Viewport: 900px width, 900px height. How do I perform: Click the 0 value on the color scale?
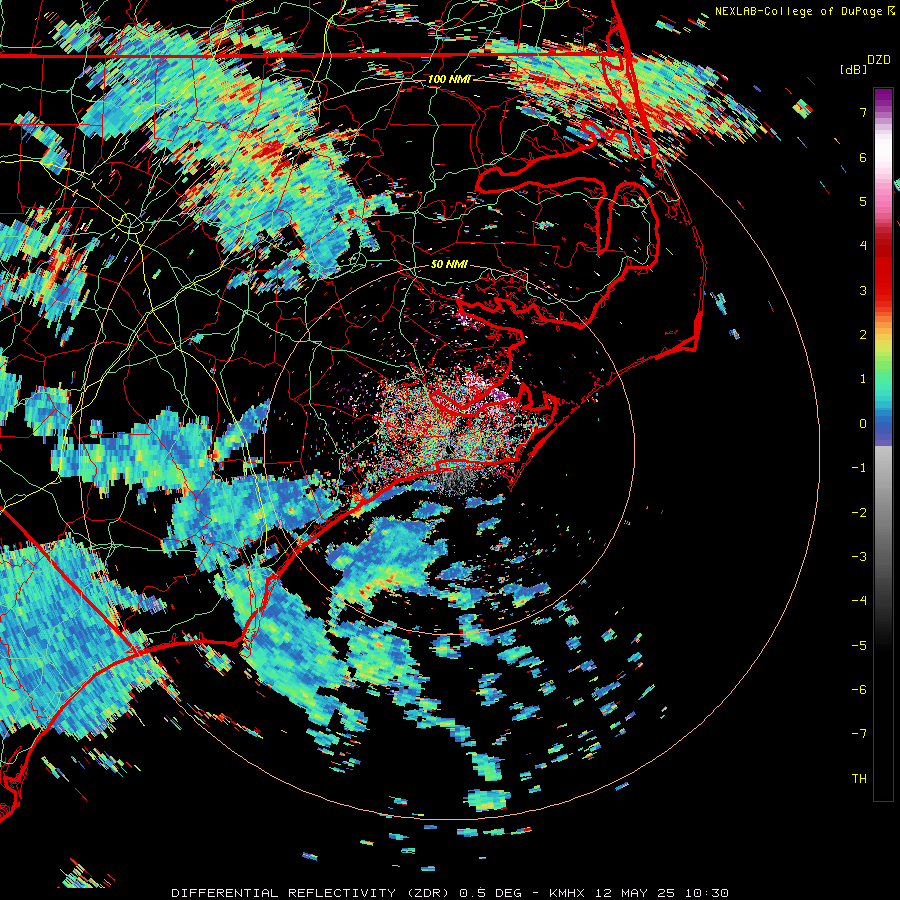pyautogui.click(x=863, y=424)
